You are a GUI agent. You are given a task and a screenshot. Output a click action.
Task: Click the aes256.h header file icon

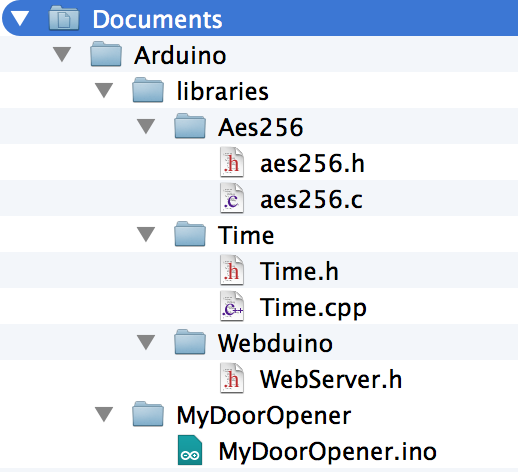click(232, 162)
